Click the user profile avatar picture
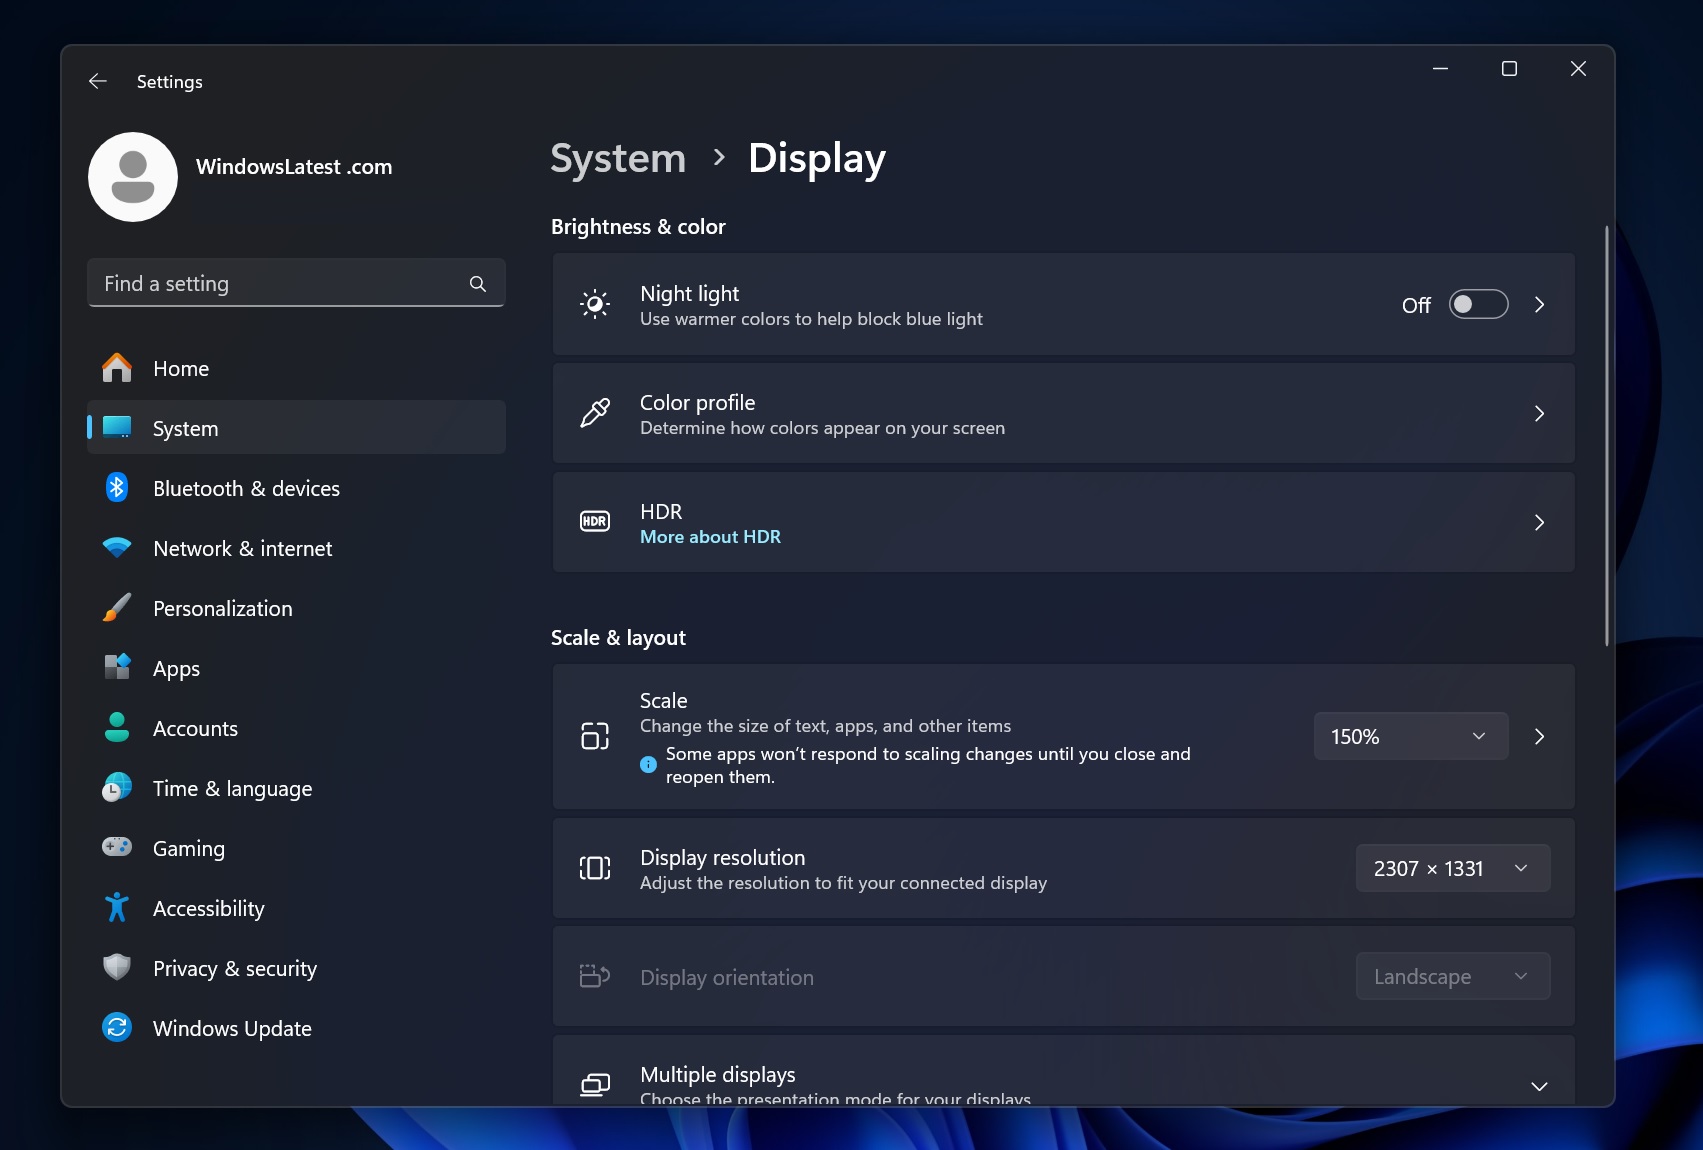The height and width of the screenshot is (1150, 1703). pyautogui.click(x=133, y=177)
